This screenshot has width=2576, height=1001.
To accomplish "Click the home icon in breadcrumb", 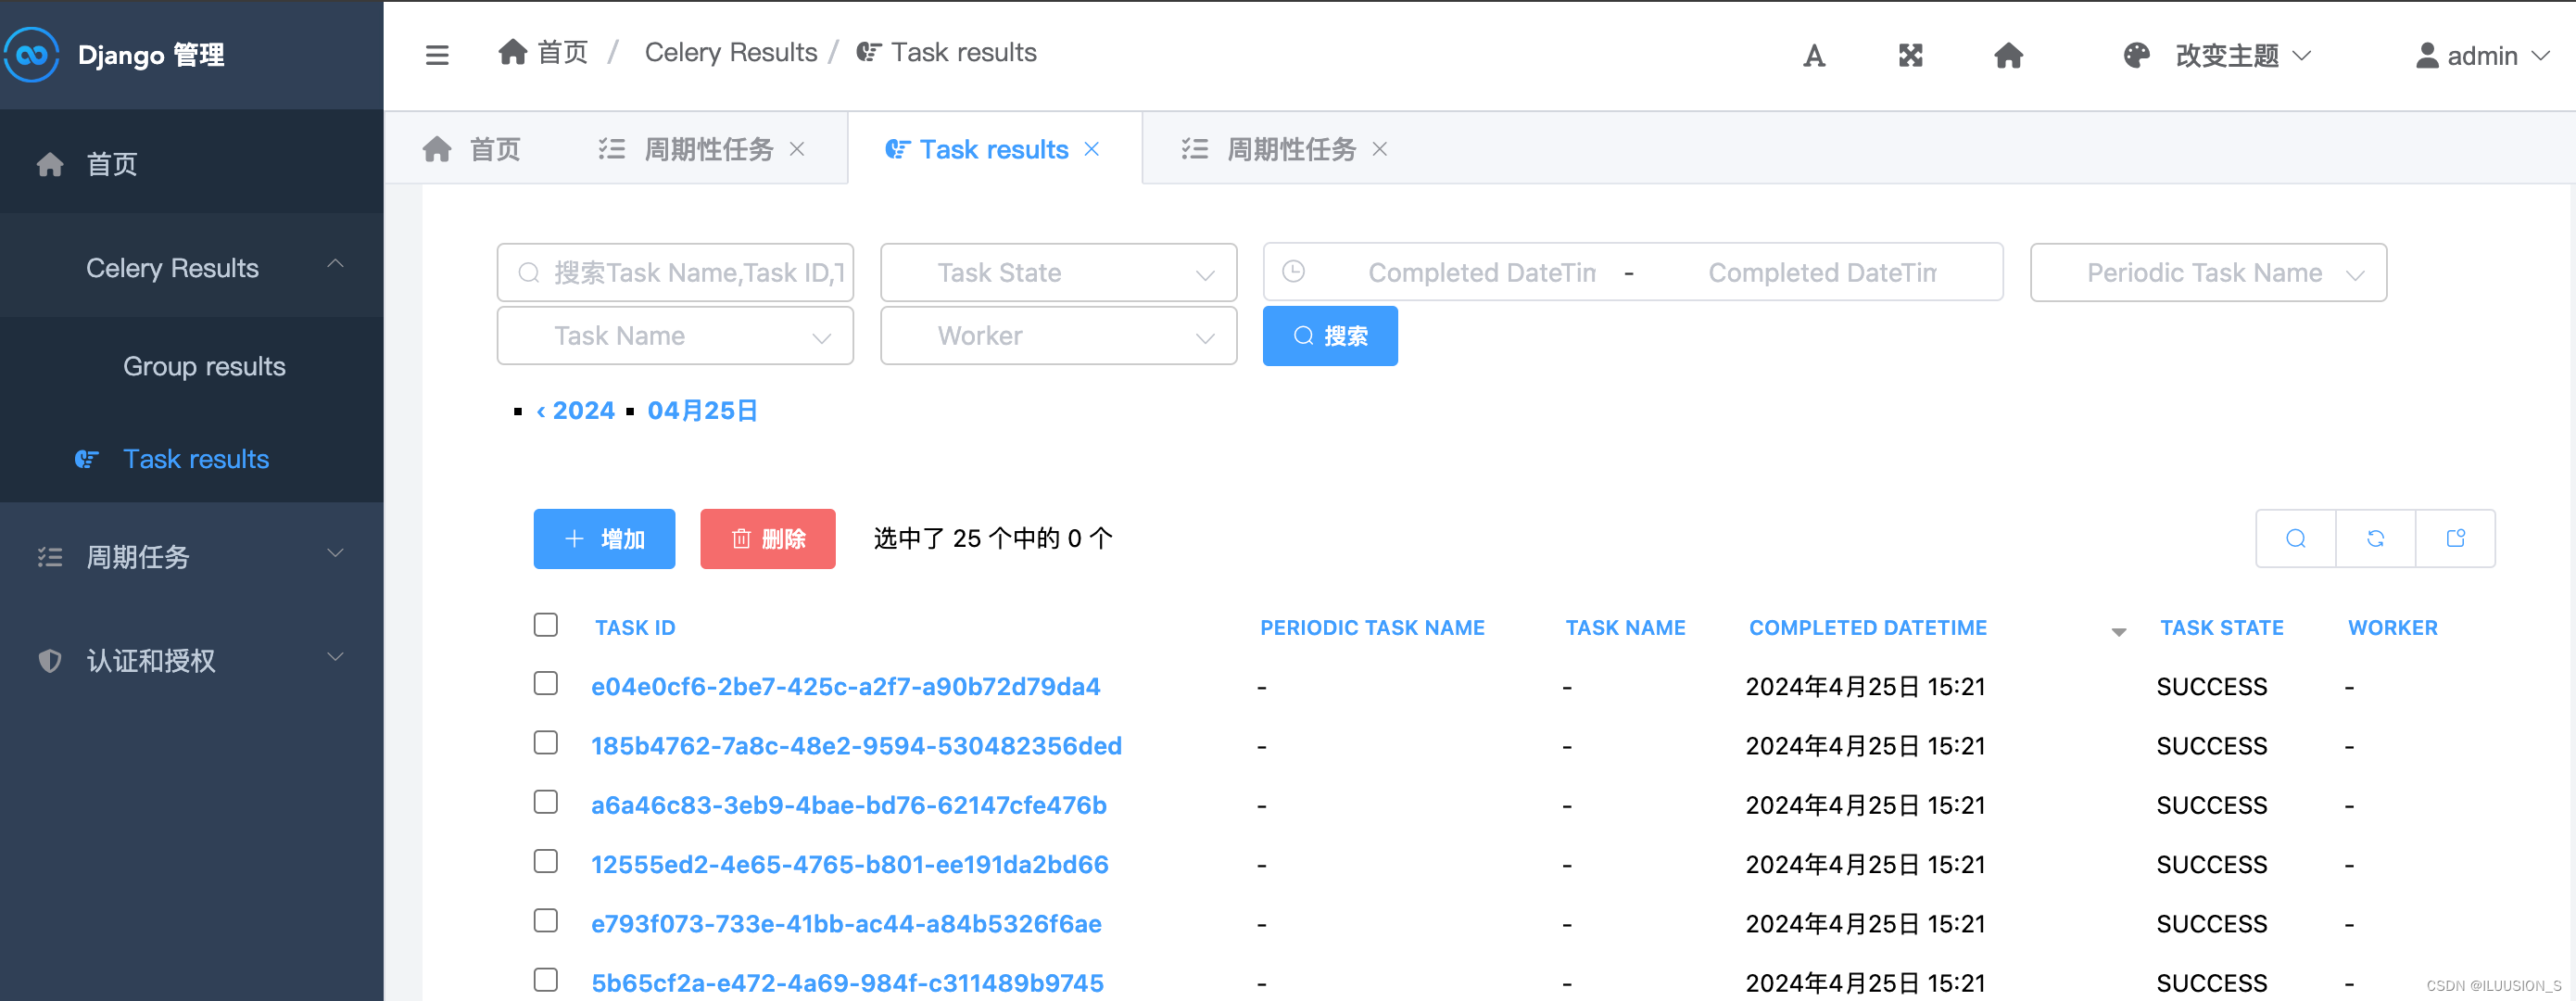I will [513, 52].
